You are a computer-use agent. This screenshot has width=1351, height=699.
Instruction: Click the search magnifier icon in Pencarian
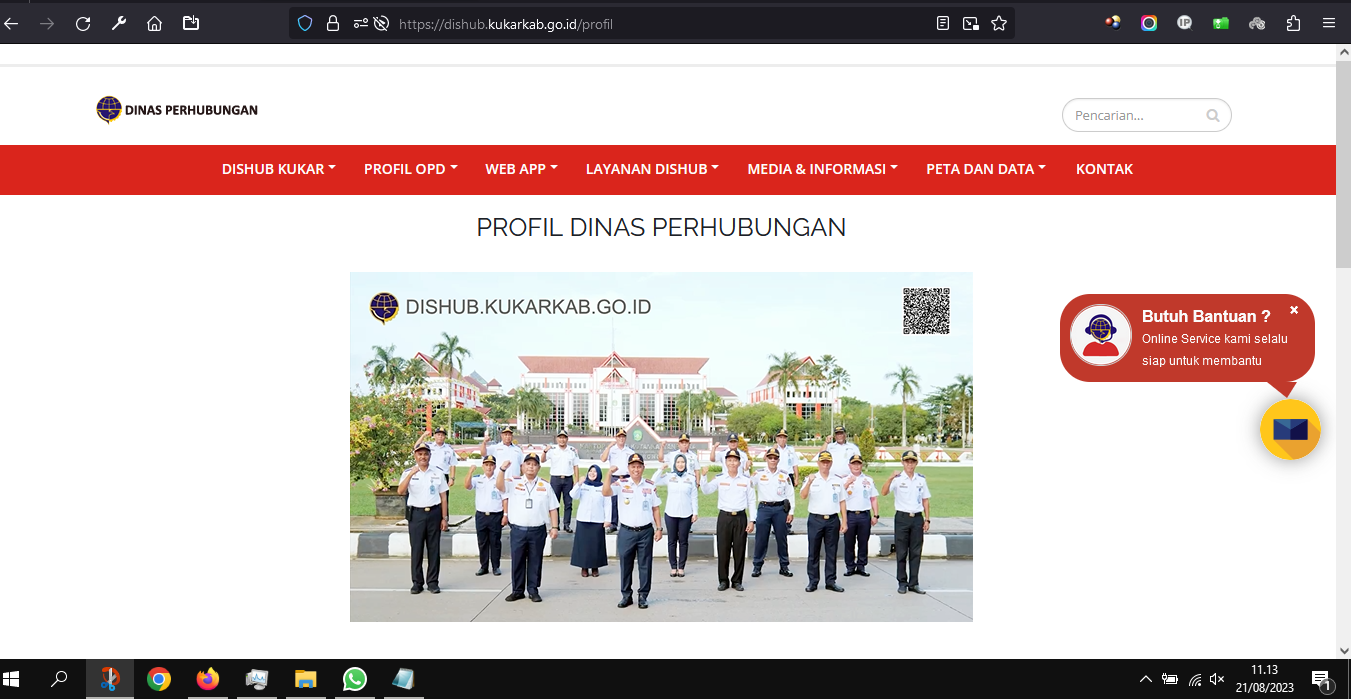coord(1213,116)
